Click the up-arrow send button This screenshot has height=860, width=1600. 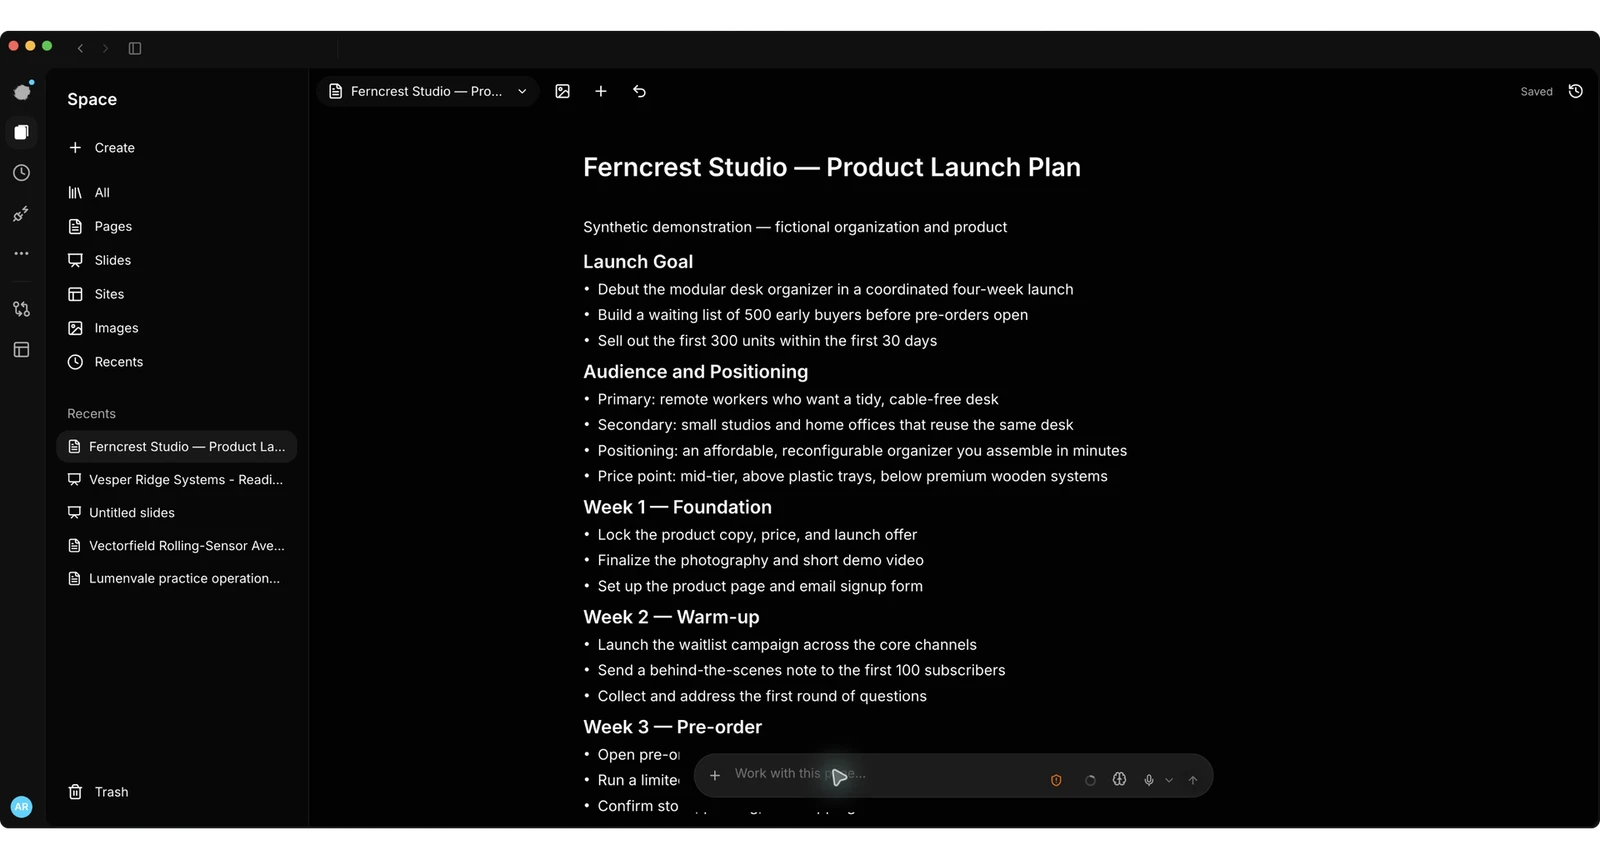(x=1193, y=780)
